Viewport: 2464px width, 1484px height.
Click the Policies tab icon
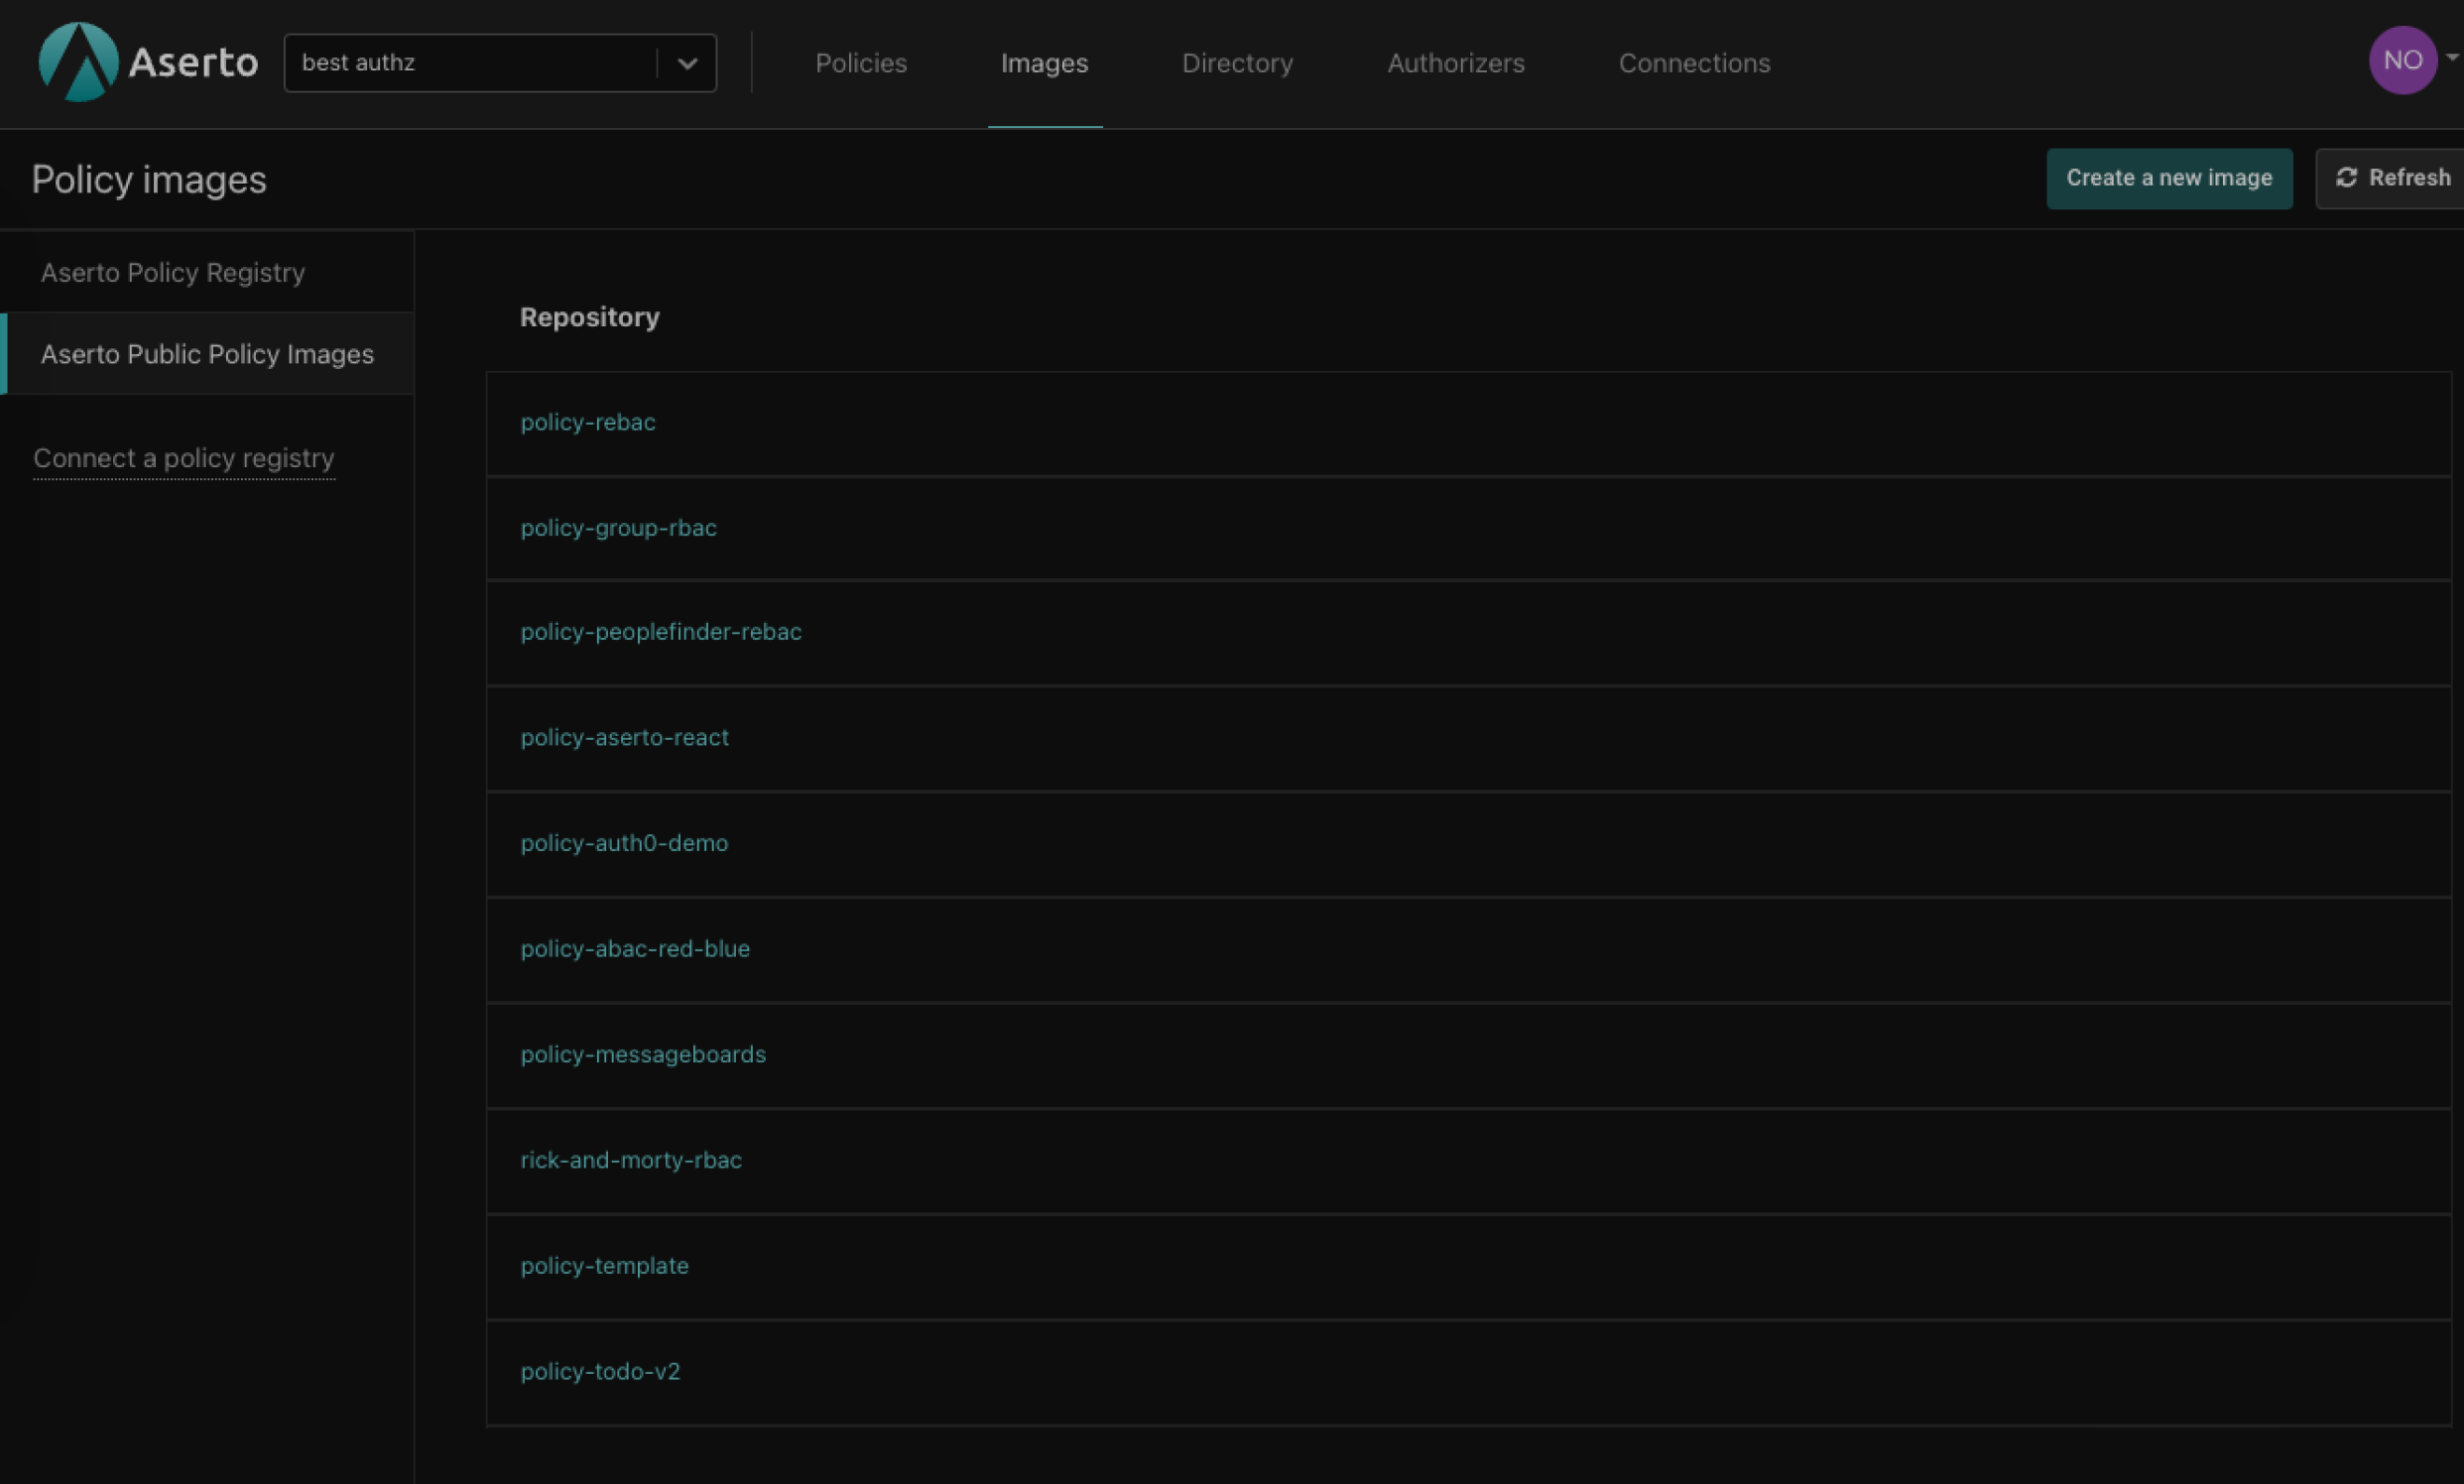tap(861, 63)
